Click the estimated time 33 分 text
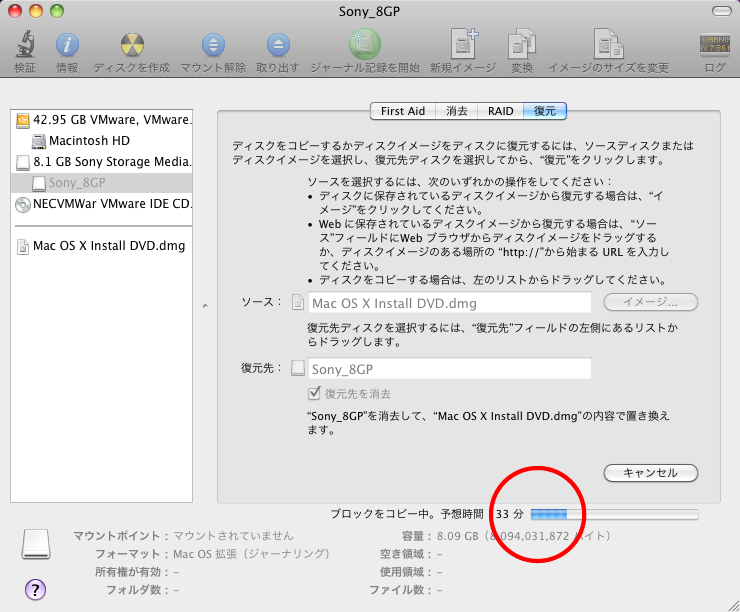Screen dimensions: 740x612 (x=510, y=514)
